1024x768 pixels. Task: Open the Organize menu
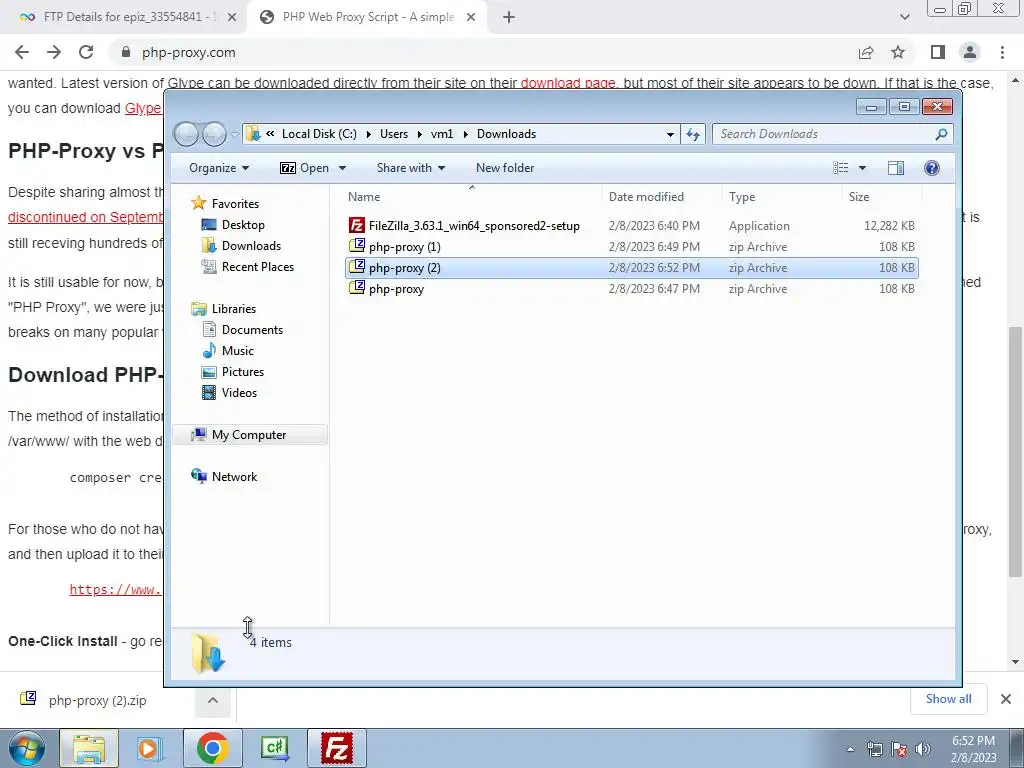[x=219, y=168]
